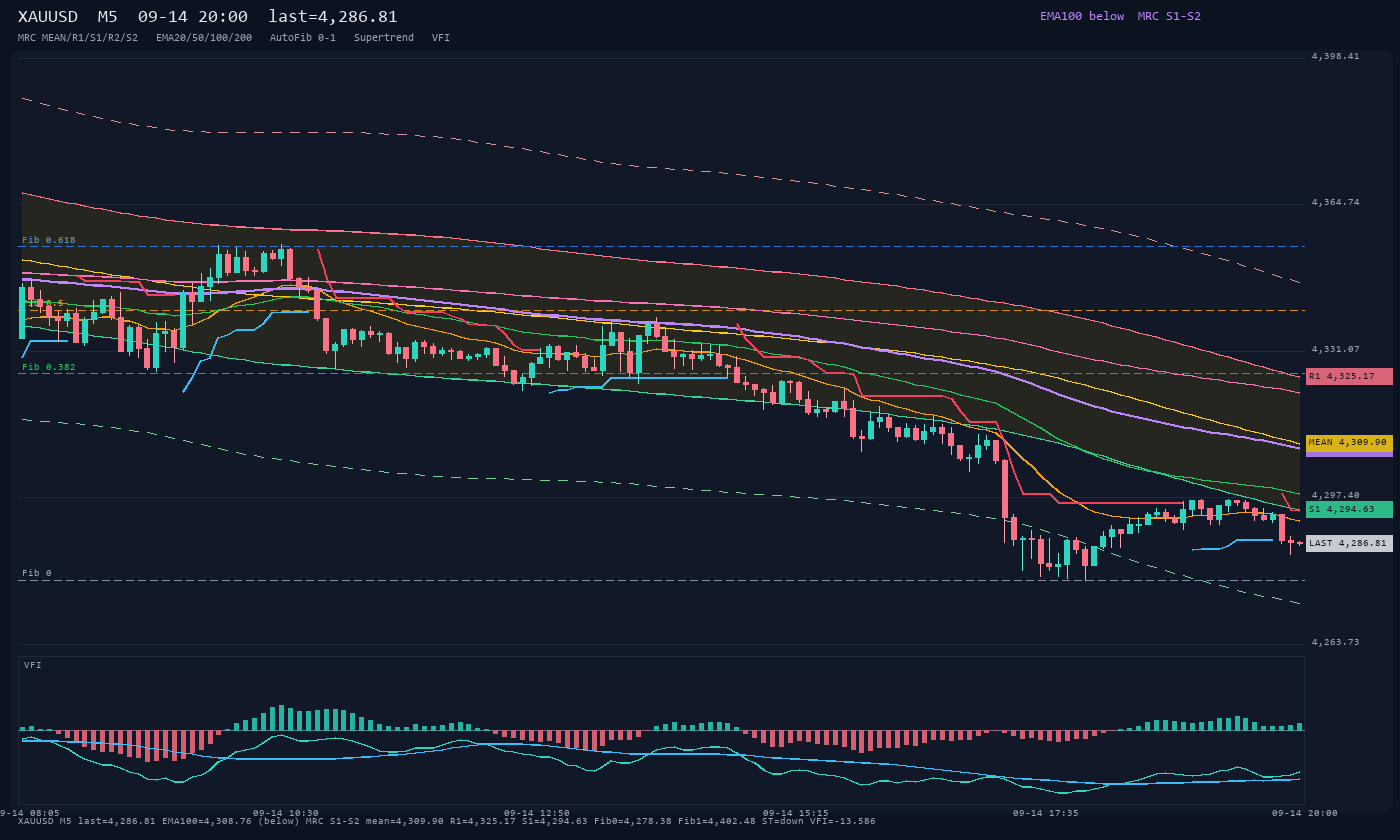Click the LAST 4,286.81 price tag
This screenshot has width=1400, height=840.
(1349, 543)
